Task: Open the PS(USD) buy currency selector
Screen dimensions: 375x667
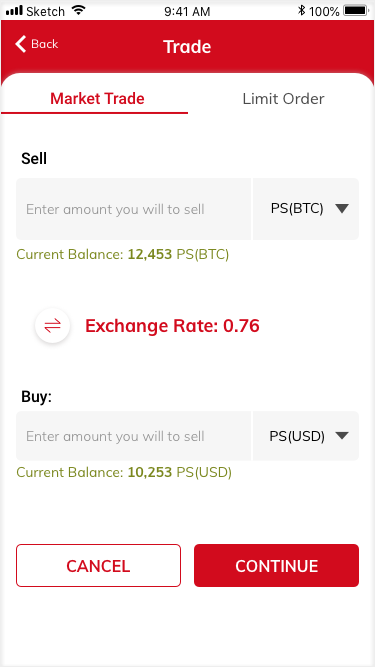Action: pyautogui.click(x=306, y=436)
